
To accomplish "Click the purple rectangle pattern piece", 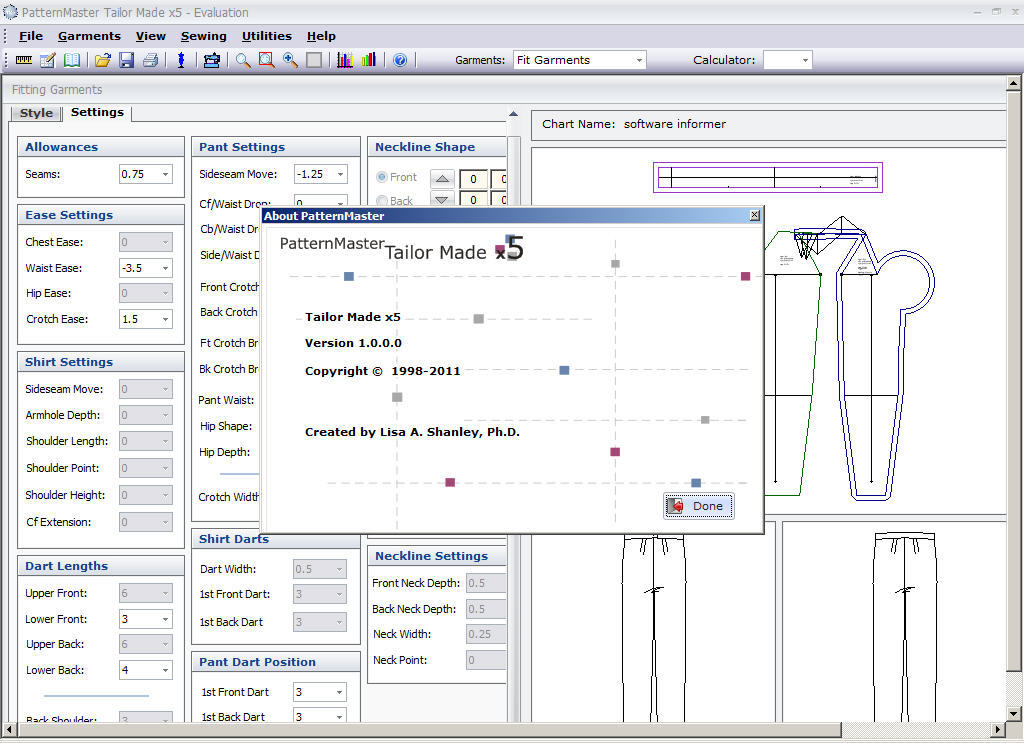I will coord(767,178).
